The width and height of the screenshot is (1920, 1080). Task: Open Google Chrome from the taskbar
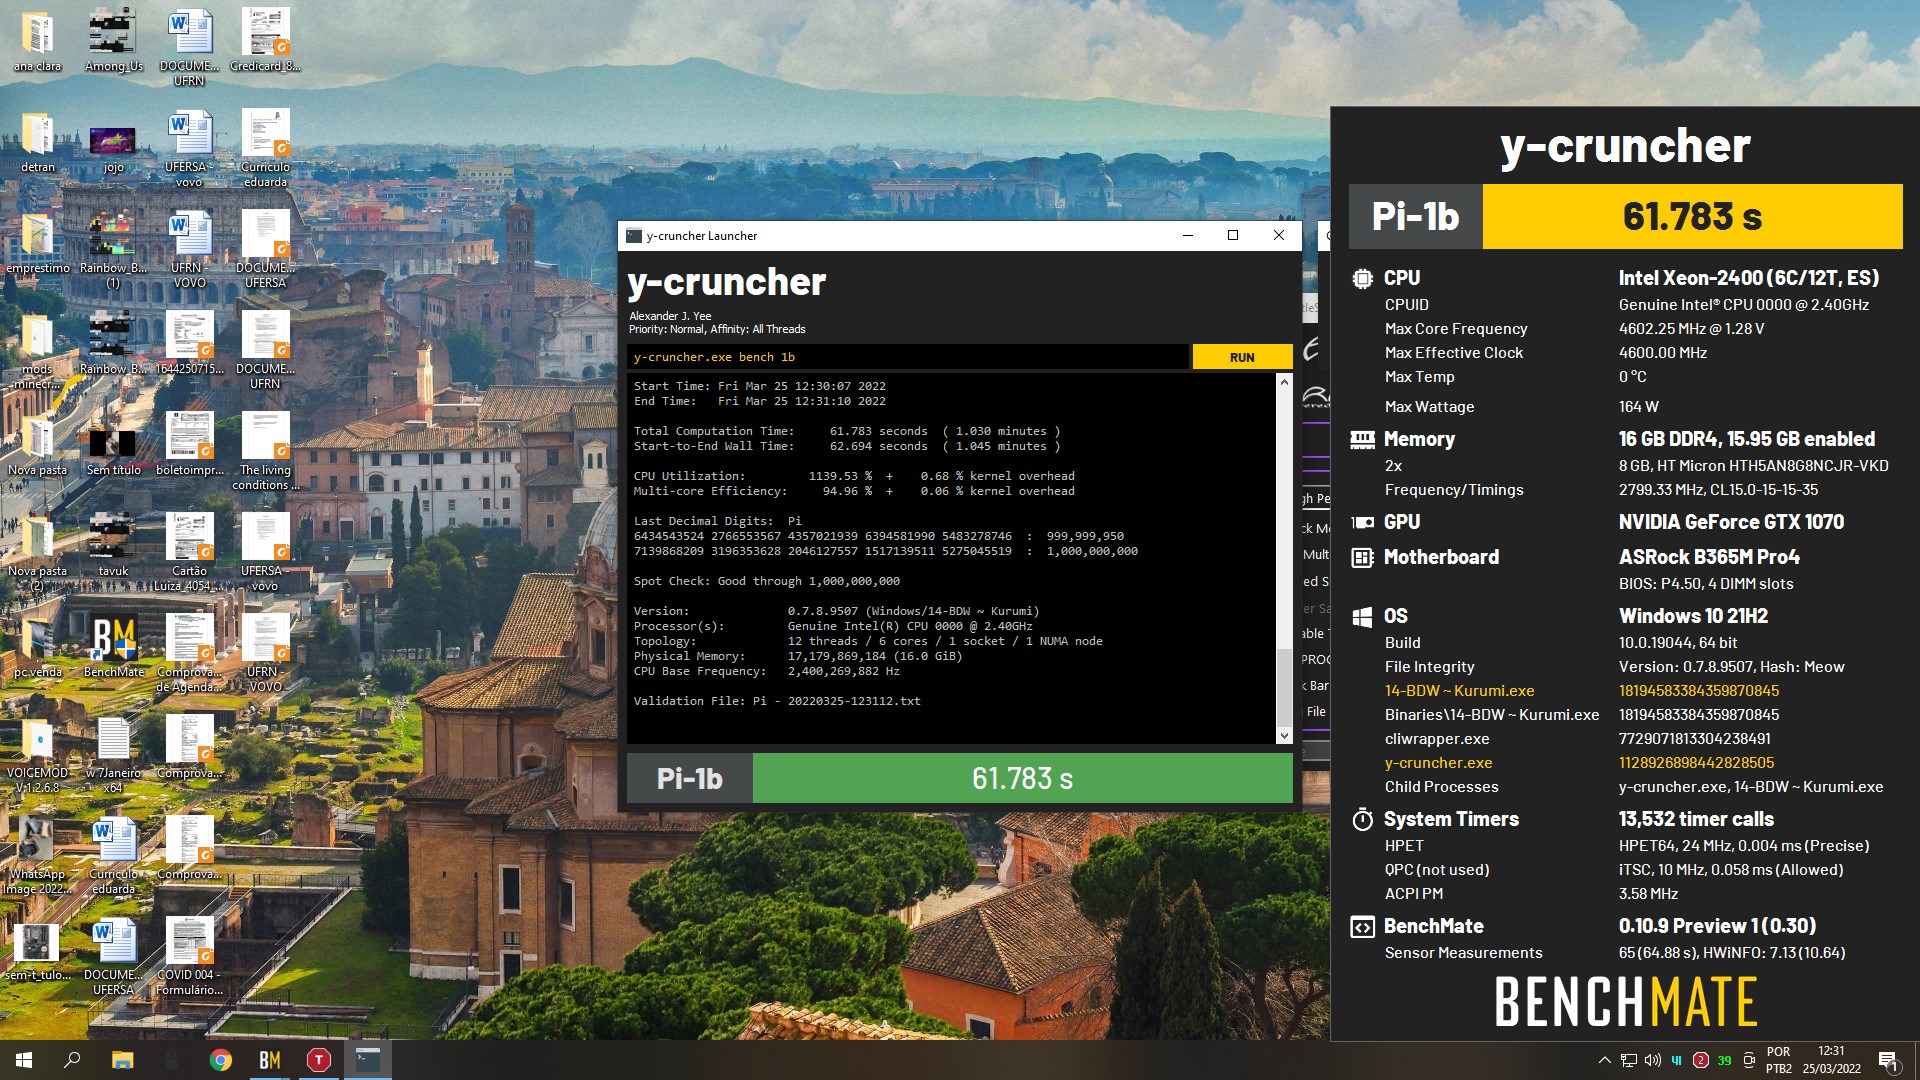(220, 1060)
